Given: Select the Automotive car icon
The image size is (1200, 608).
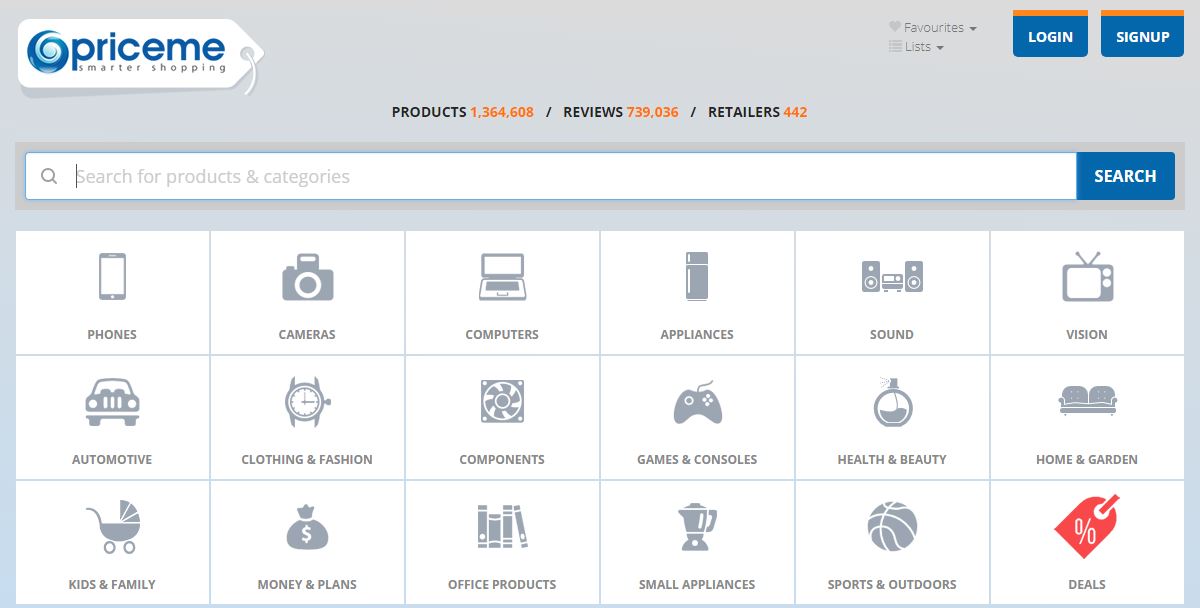Looking at the screenshot, I should (x=112, y=402).
